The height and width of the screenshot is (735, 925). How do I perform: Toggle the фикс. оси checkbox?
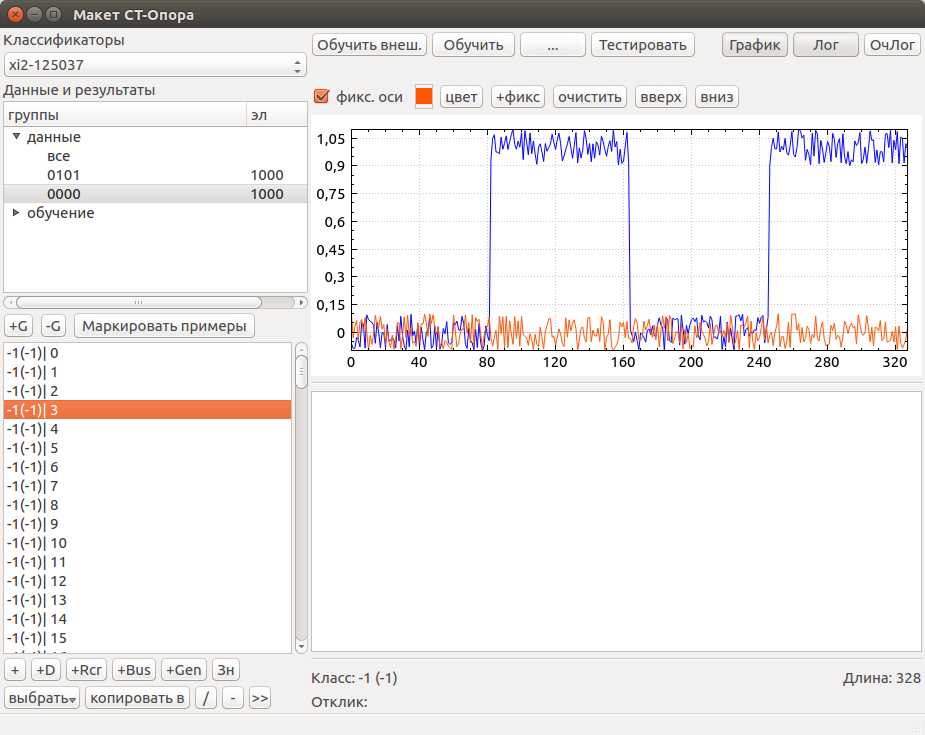click(322, 97)
